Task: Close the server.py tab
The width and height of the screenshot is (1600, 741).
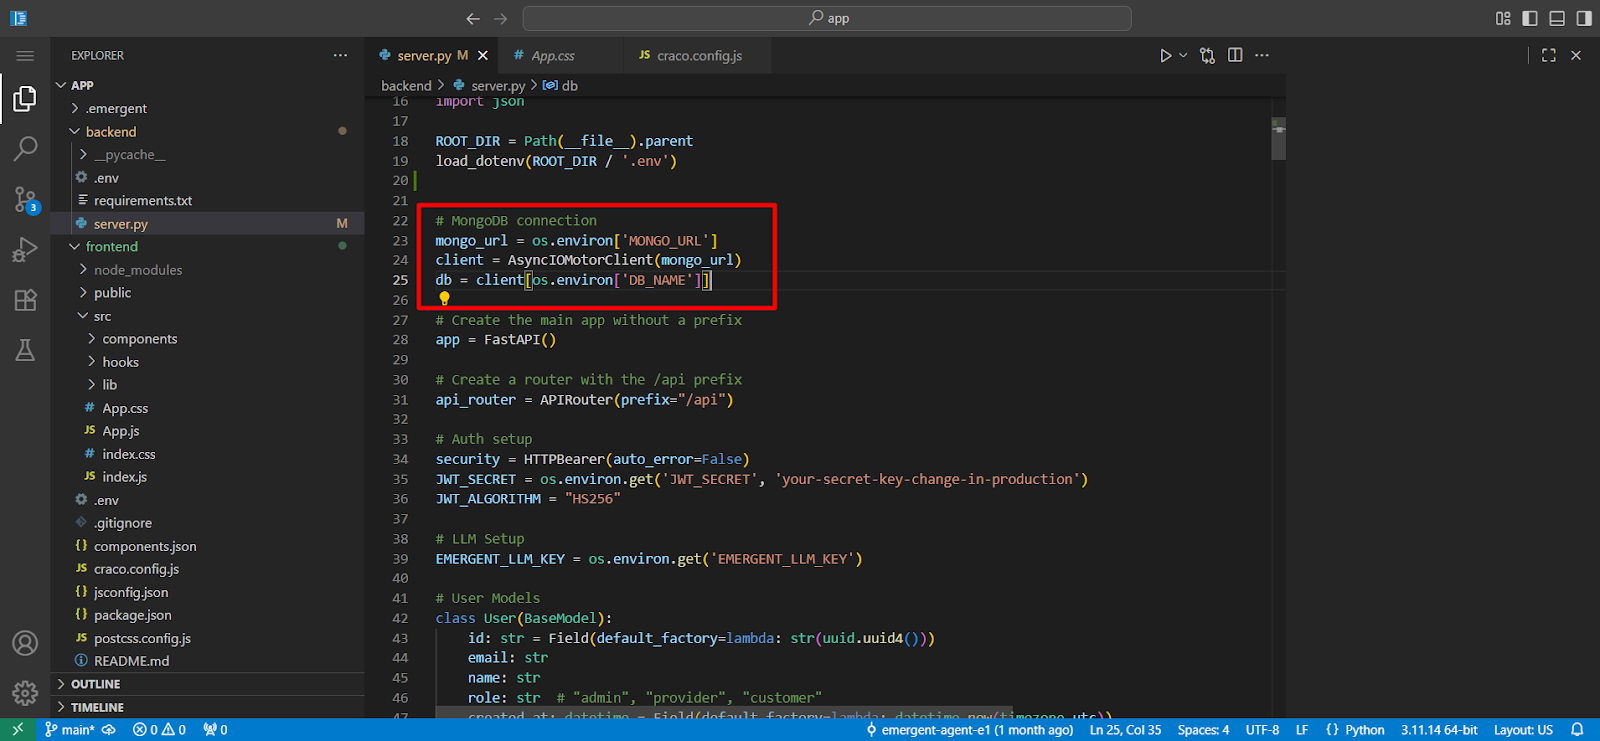Action: click(x=483, y=56)
